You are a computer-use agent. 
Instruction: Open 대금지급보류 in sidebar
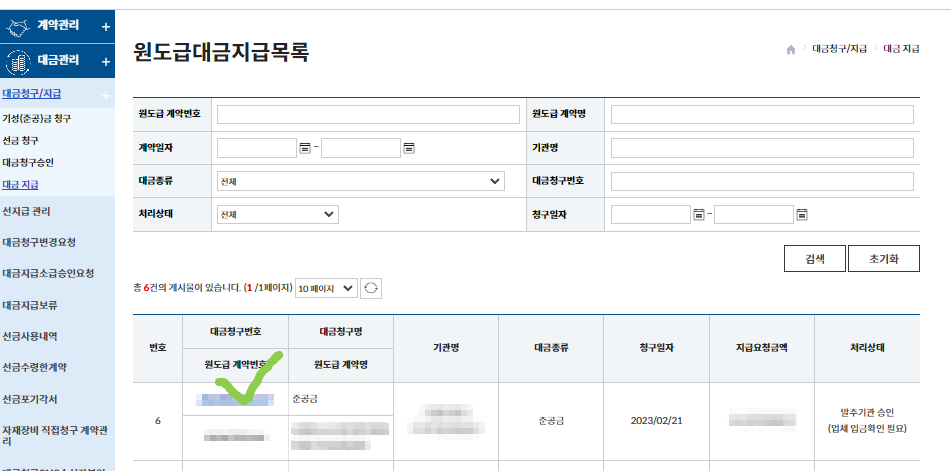pyautogui.click(x=30, y=305)
